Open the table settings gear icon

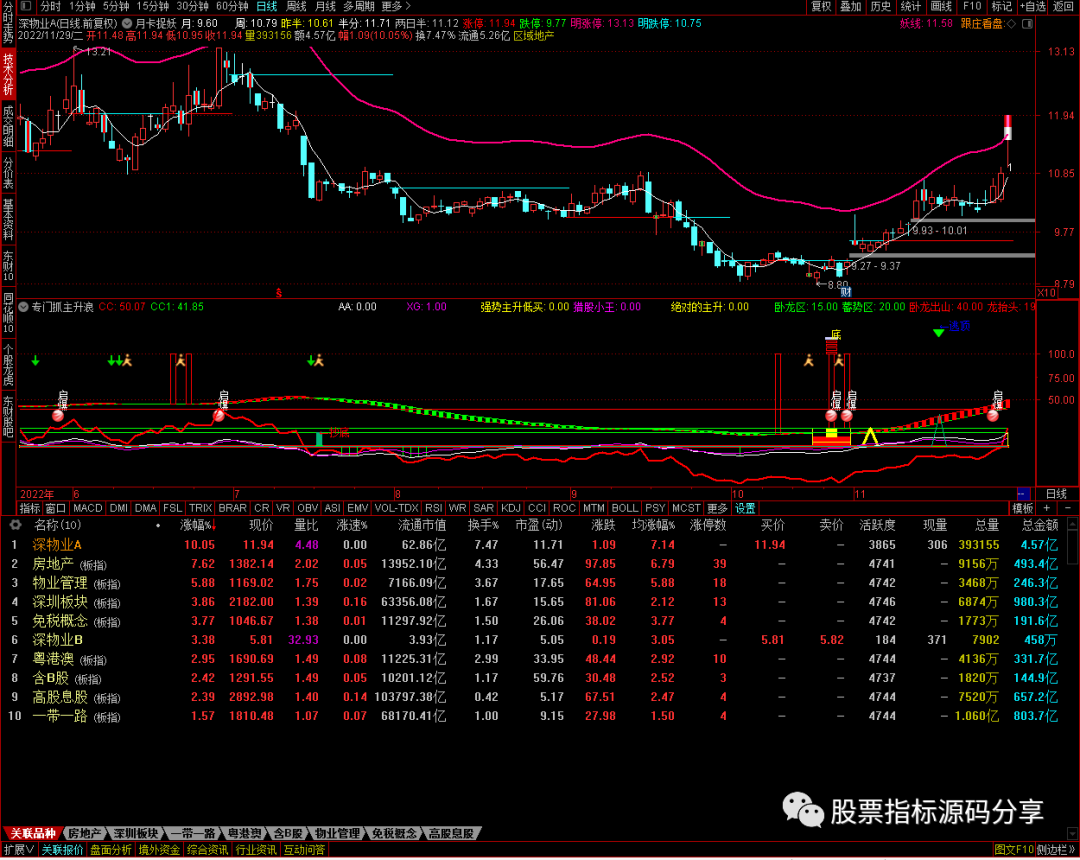[15, 525]
